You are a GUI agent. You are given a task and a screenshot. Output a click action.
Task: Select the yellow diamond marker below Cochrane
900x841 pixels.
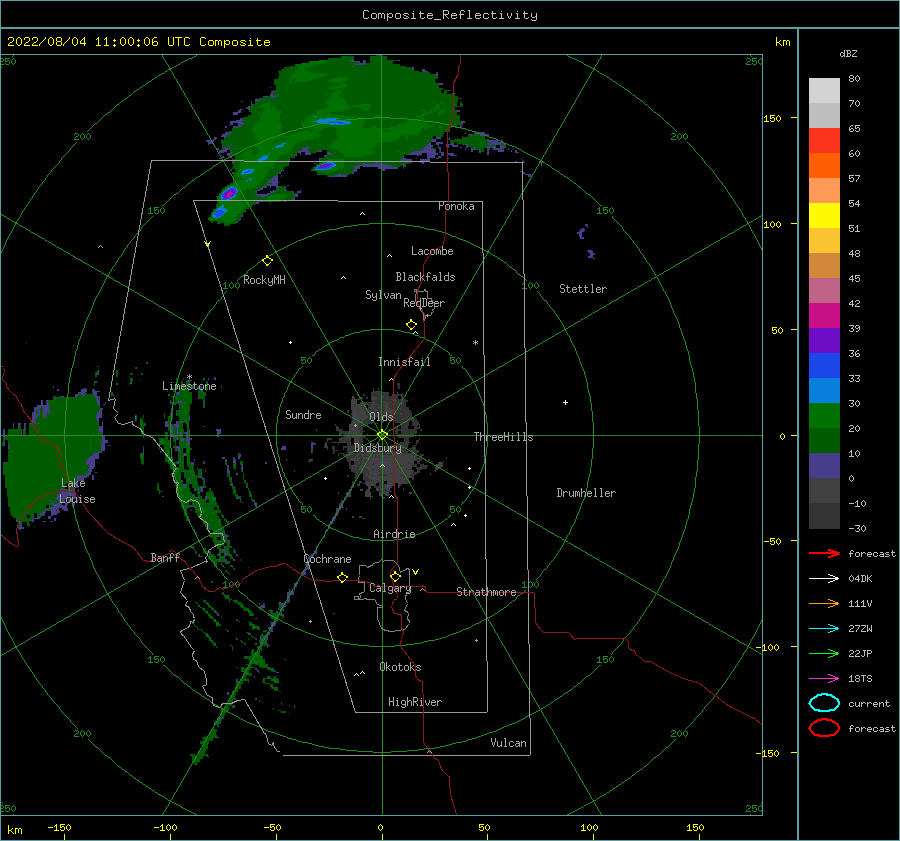(x=343, y=577)
